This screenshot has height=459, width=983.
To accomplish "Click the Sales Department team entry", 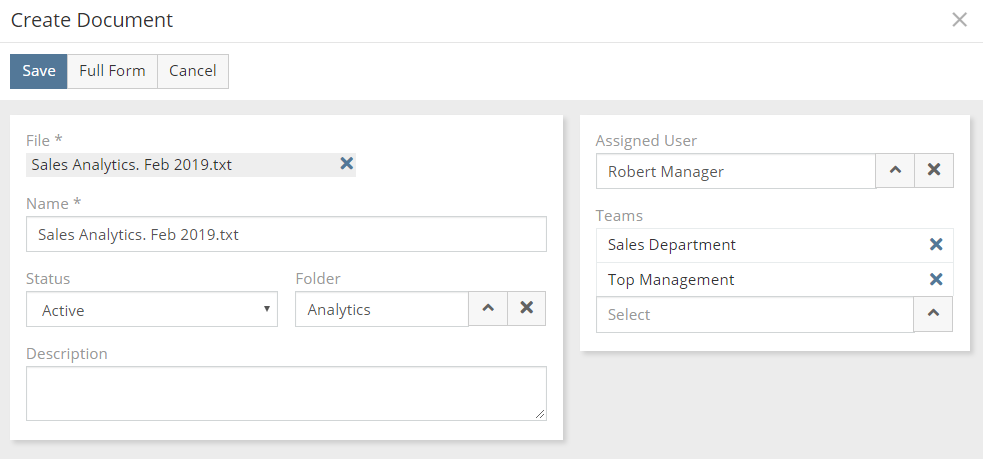I will pyautogui.click(x=672, y=245).
